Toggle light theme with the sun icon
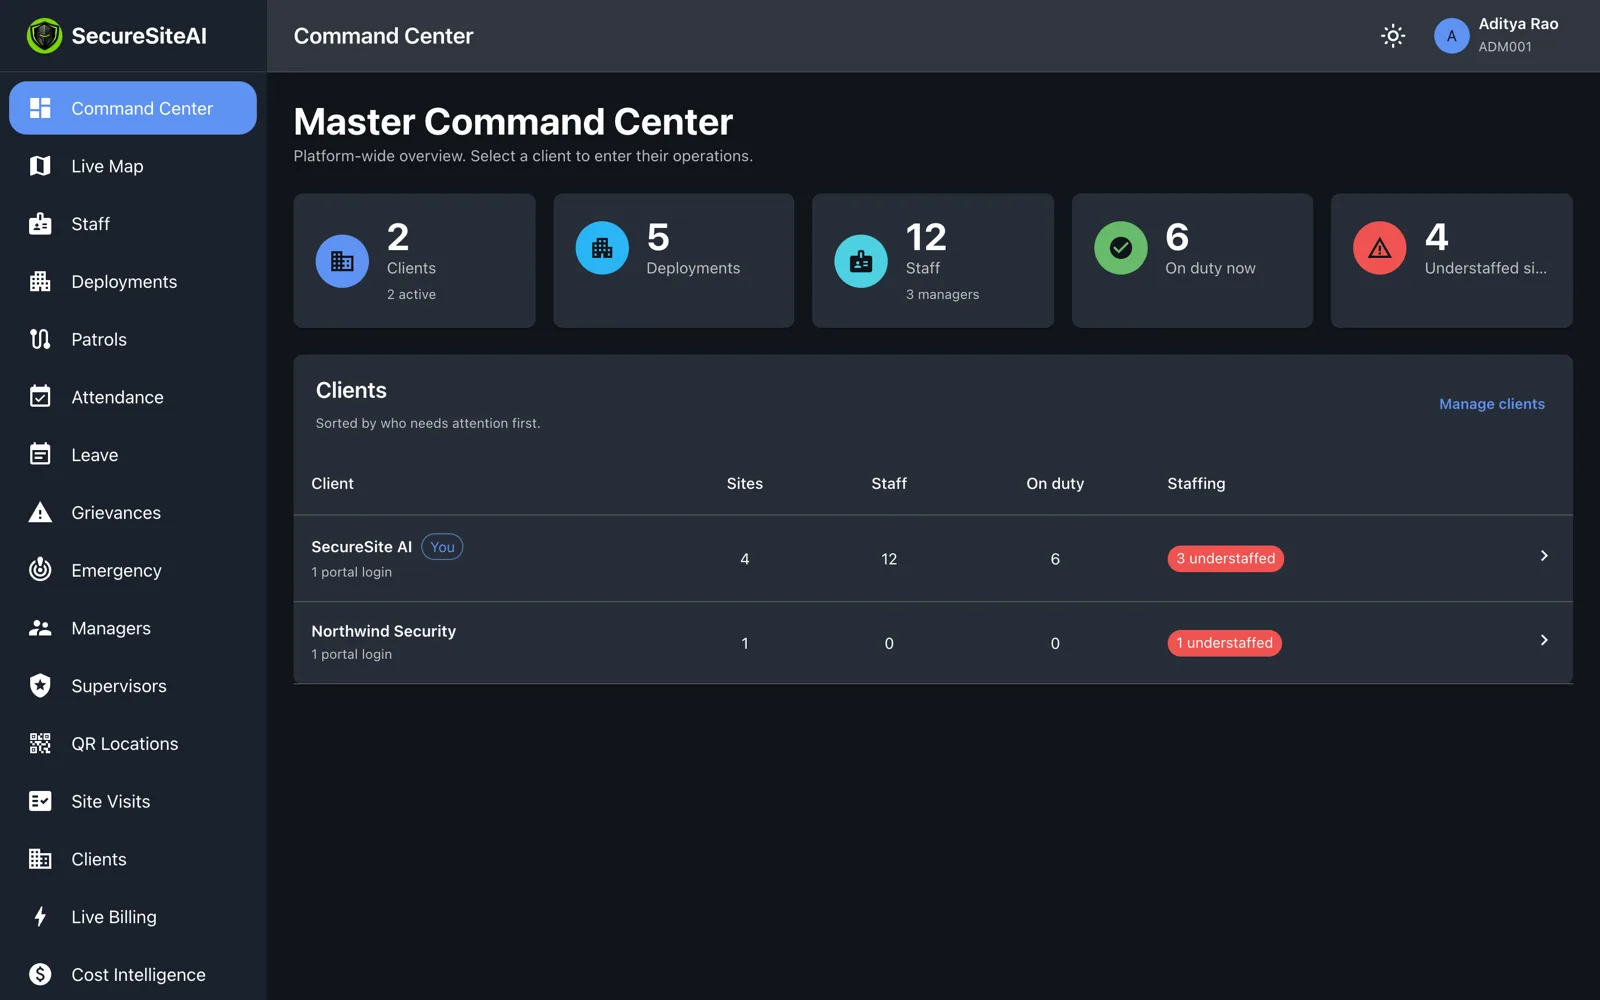The image size is (1600, 1000). click(x=1393, y=36)
